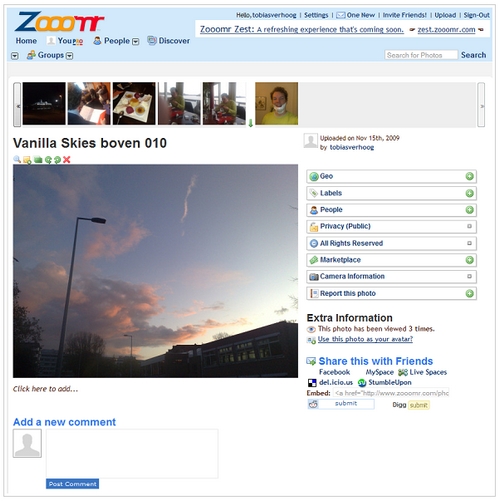Click the Discover photos icon in navigation
The width and height of the screenshot is (500, 501).
(x=152, y=40)
